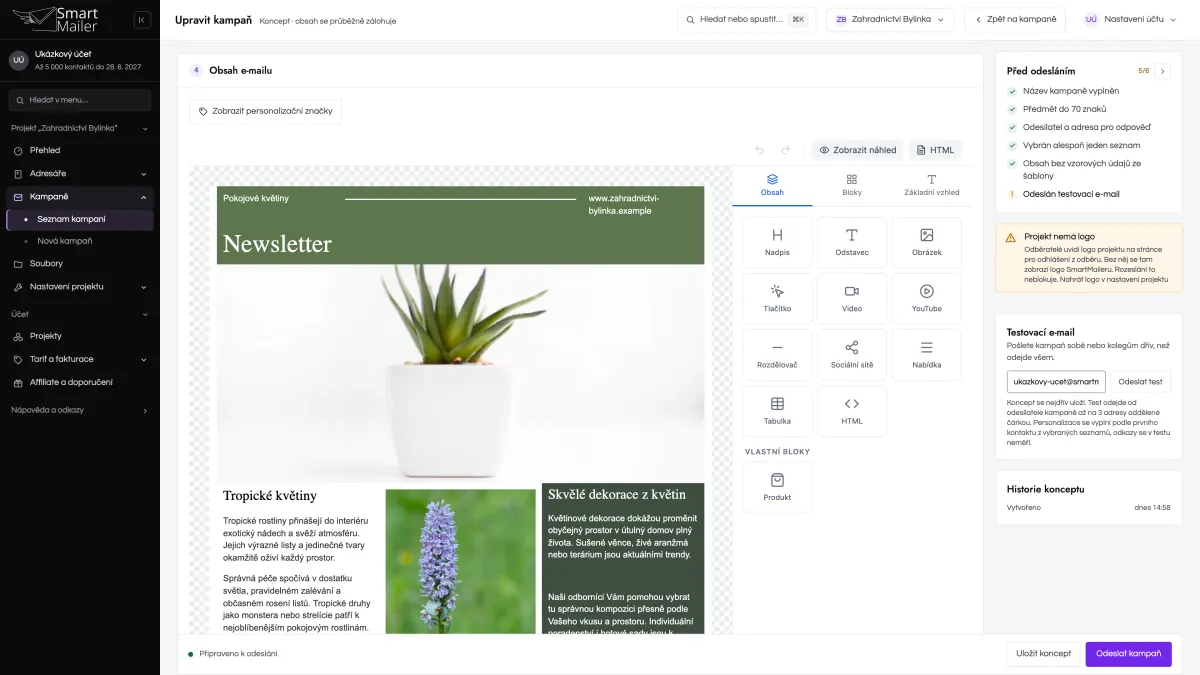Click the test e-mail address field
The height and width of the screenshot is (675, 1200).
point(1056,382)
